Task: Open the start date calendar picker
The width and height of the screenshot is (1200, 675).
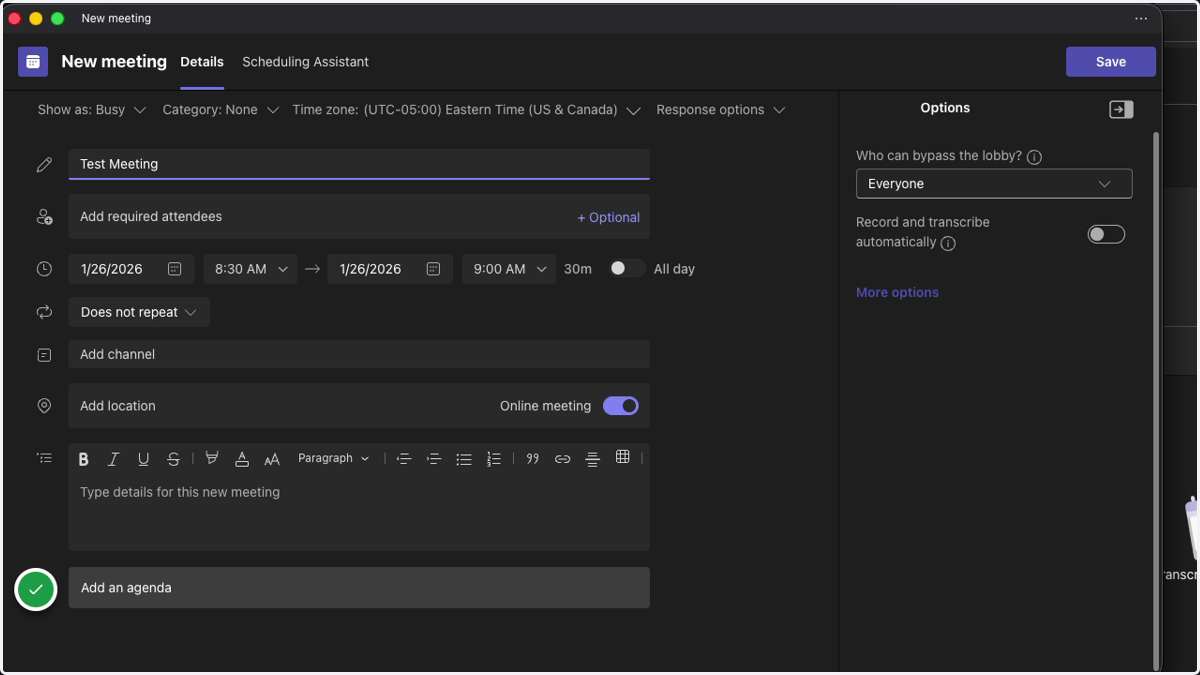Action: [x=175, y=269]
